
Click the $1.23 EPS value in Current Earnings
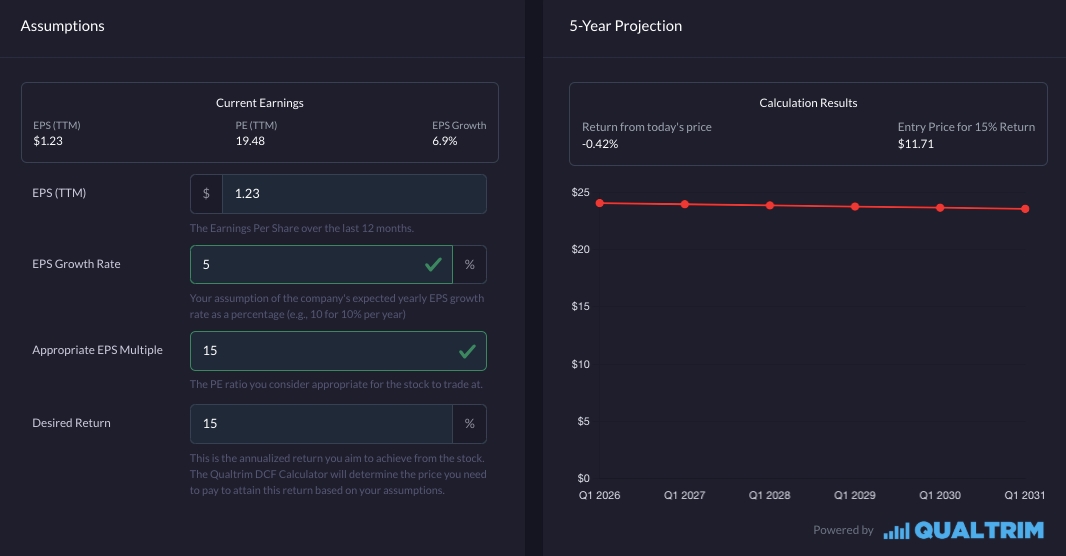[x=48, y=141]
